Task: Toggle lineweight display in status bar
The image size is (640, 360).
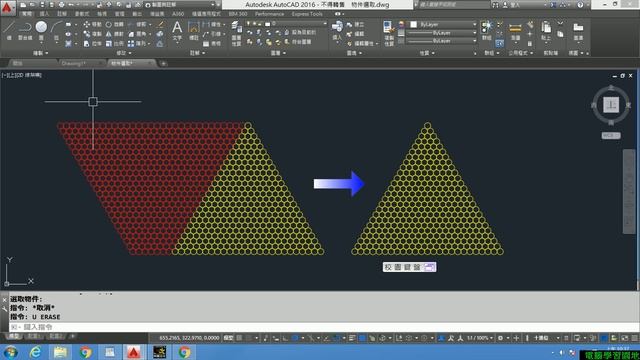Action: (x=352, y=338)
